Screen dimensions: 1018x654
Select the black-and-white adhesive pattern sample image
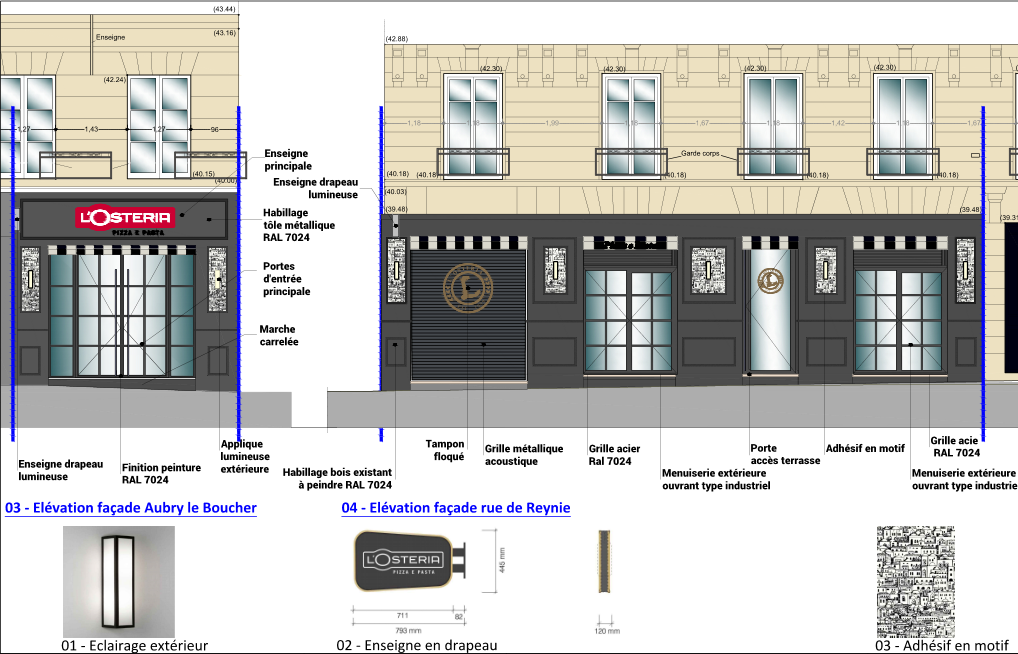coord(916,581)
